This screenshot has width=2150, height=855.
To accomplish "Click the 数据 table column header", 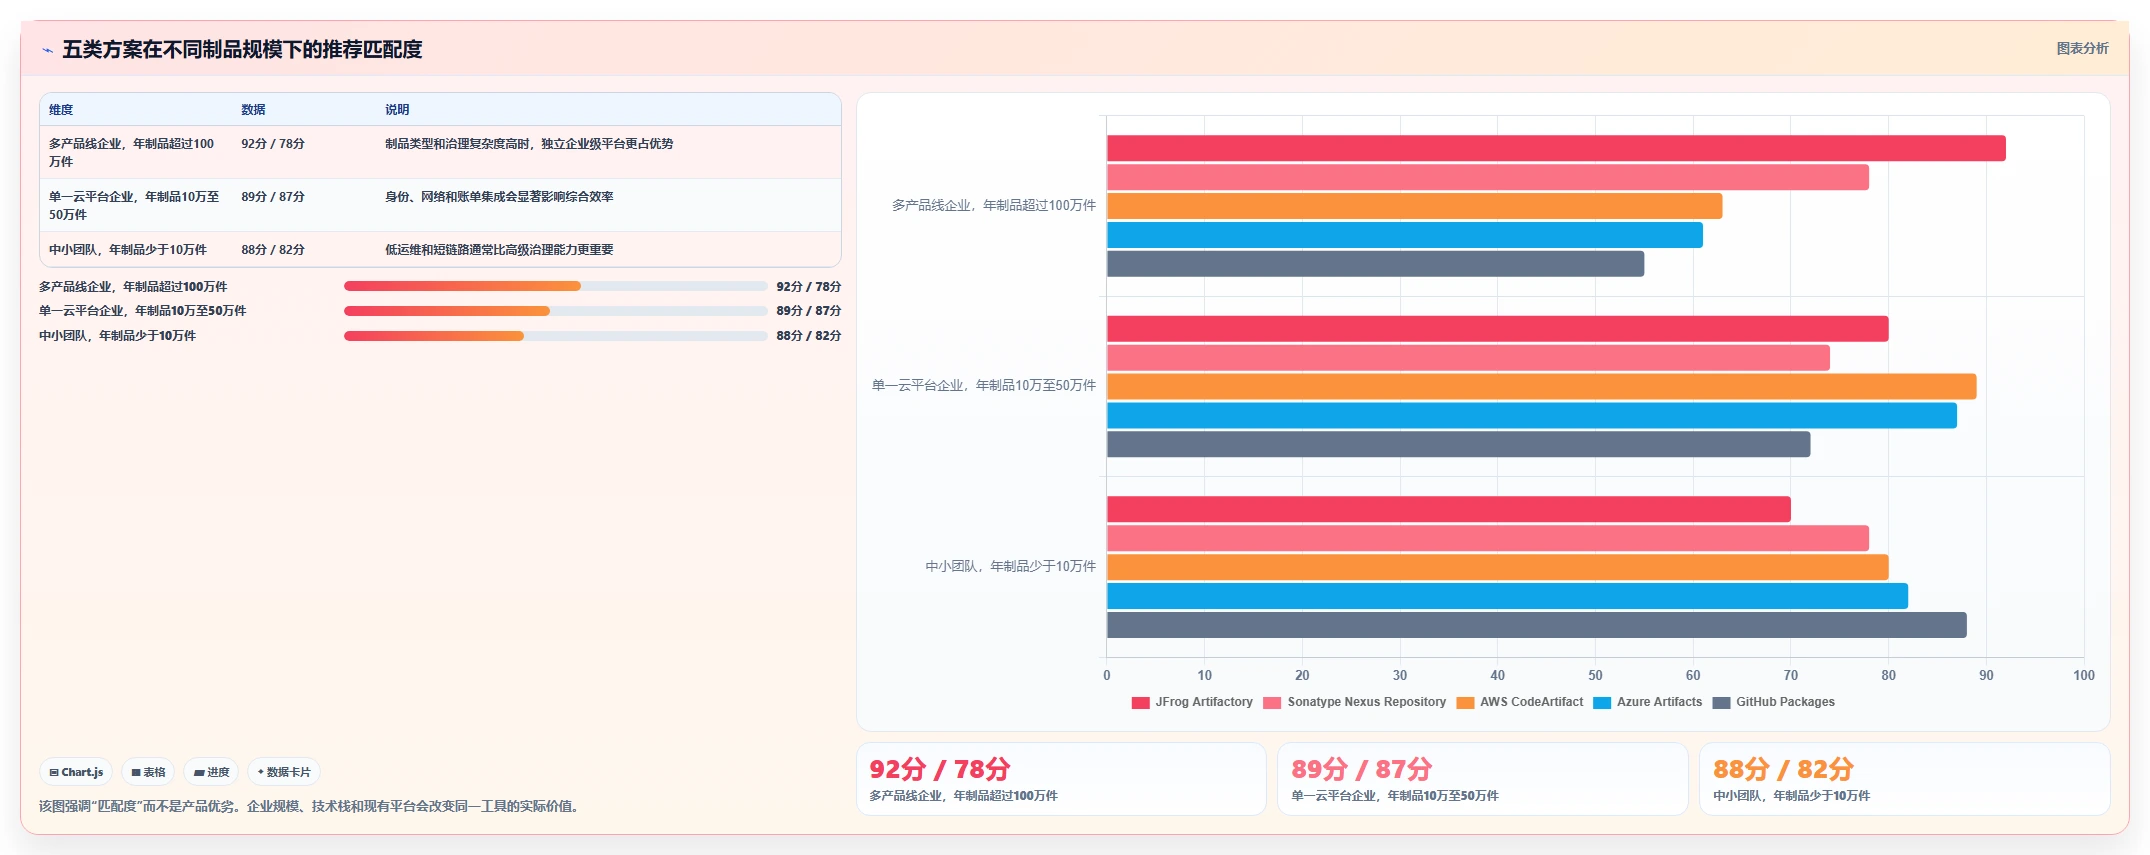I will (x=253, y=110).
